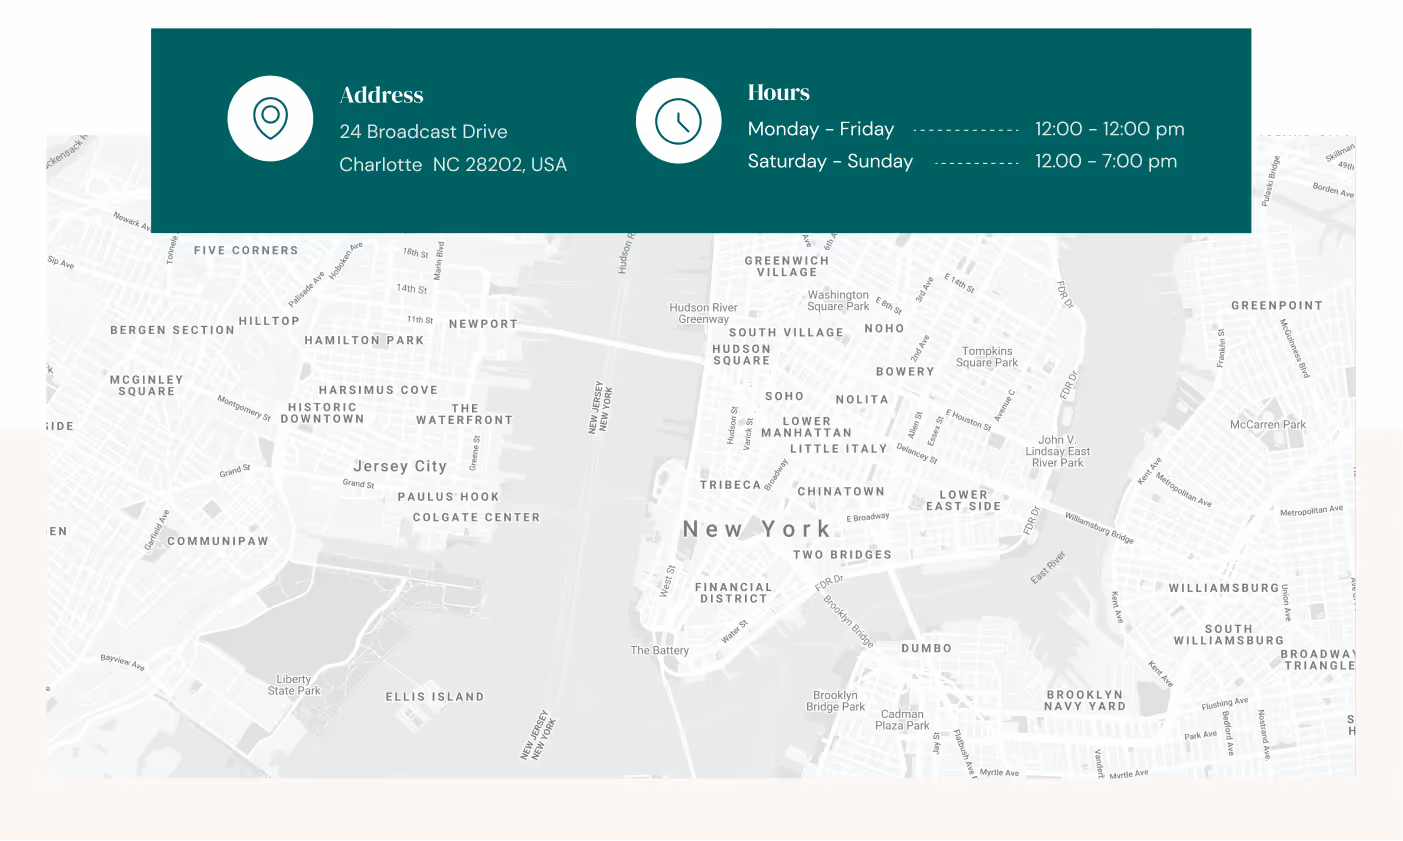Image resolution: width=1403 pixels, height=841 pixels.
Task: Click the Hours heading
Action: click(x=778, y=92)
